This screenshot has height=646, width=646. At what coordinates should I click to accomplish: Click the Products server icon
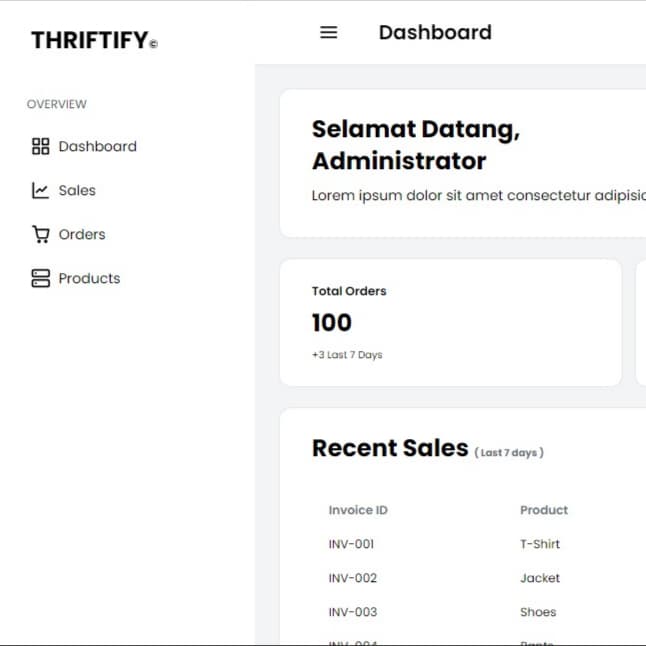point(40,279)
